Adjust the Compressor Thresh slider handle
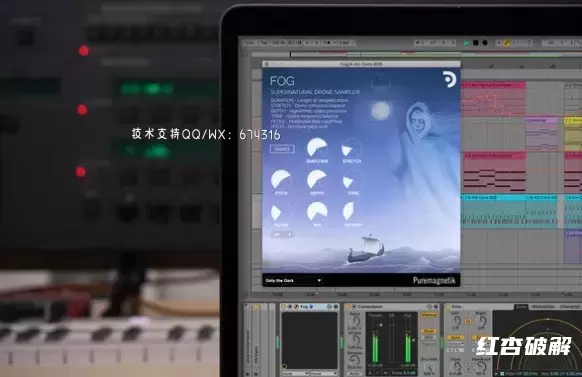Screen dimensions: 582x377 [x=380, y=325]
